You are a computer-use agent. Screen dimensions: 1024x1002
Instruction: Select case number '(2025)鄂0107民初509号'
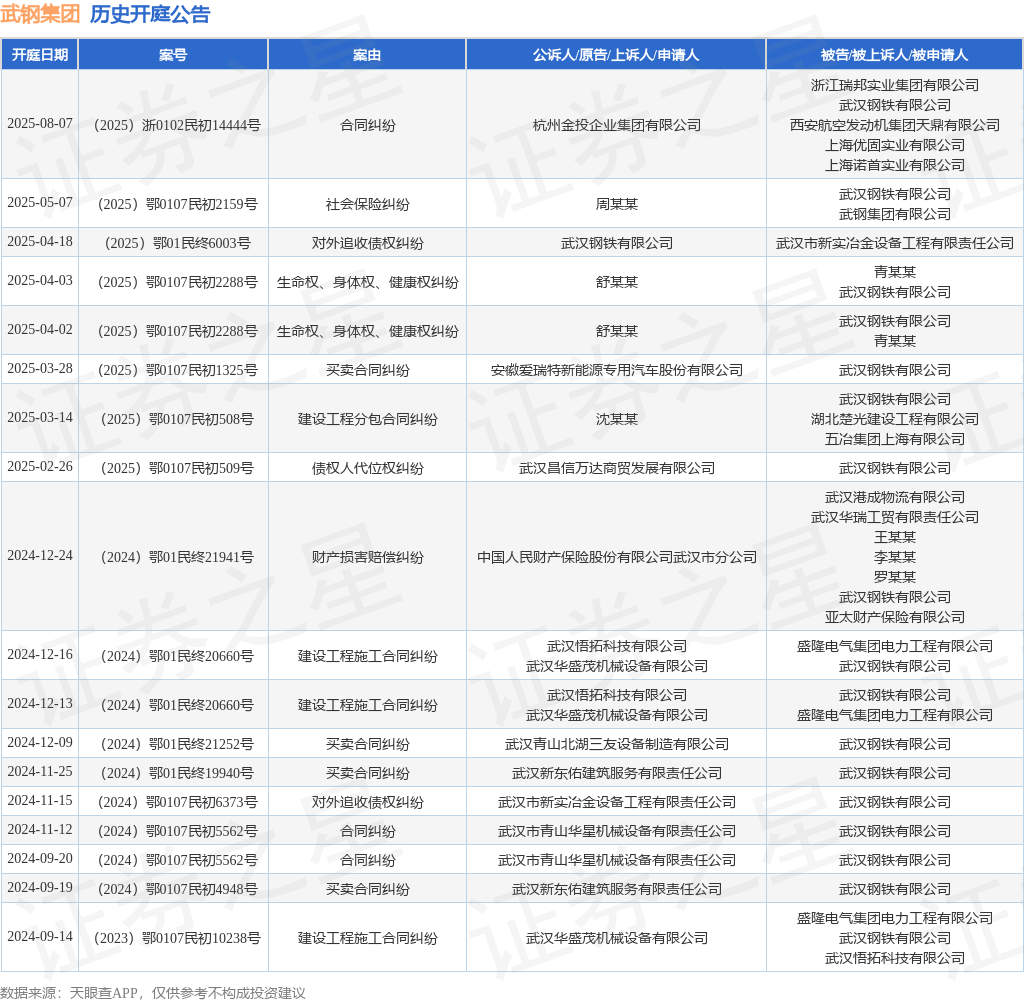[176, 468]
